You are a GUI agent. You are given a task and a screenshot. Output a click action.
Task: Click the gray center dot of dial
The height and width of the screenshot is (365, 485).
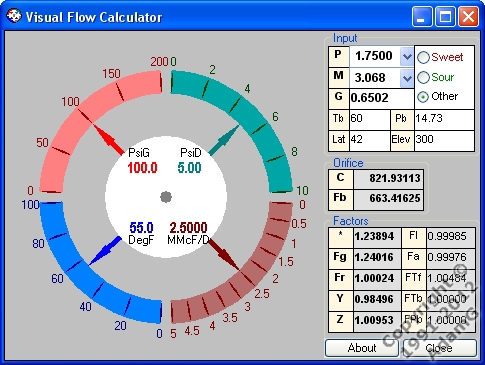click(166, 197)
